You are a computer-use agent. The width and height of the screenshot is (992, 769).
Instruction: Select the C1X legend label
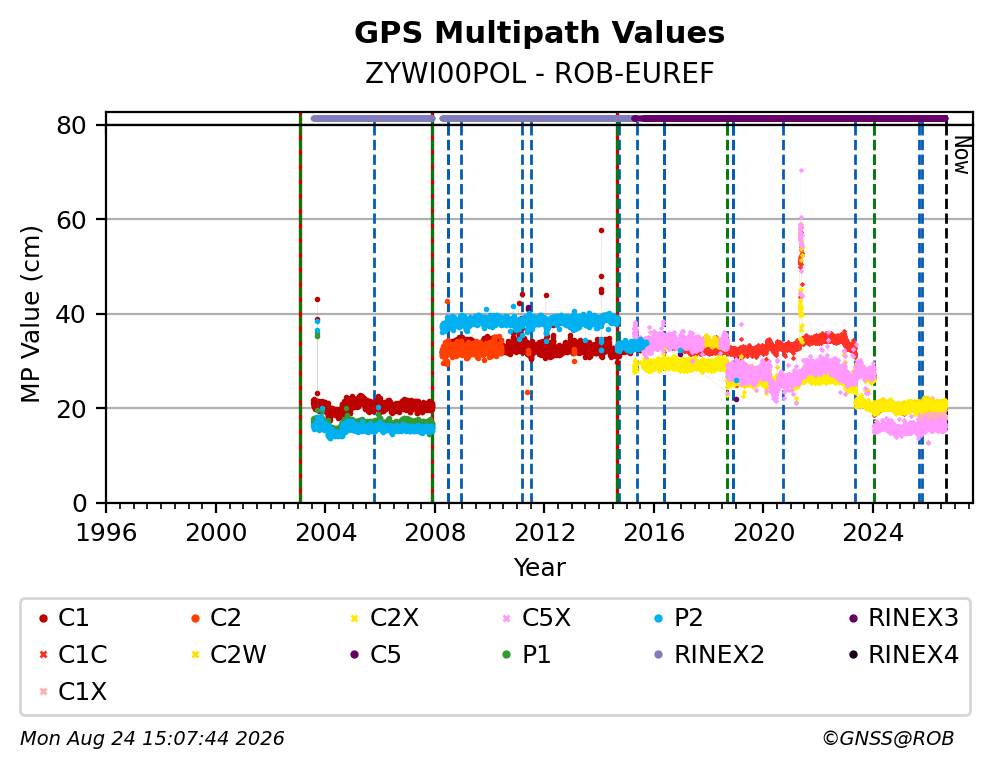[x=82, y=692]
